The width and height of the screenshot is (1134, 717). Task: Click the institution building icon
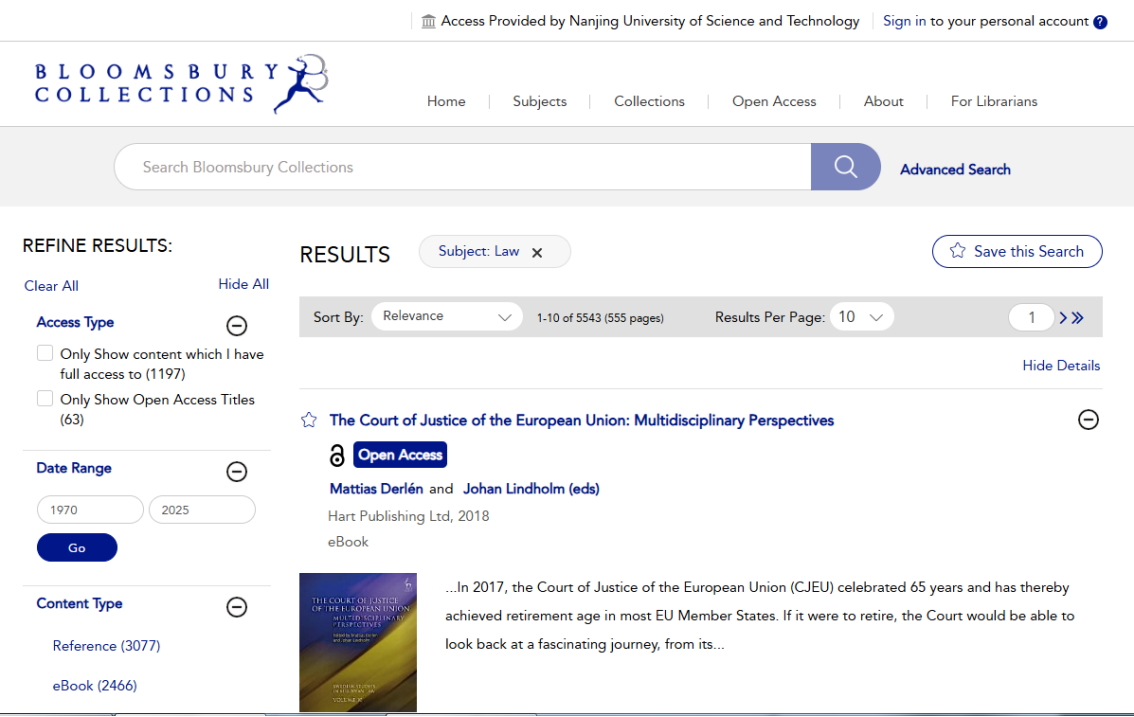tap(429, 22)
